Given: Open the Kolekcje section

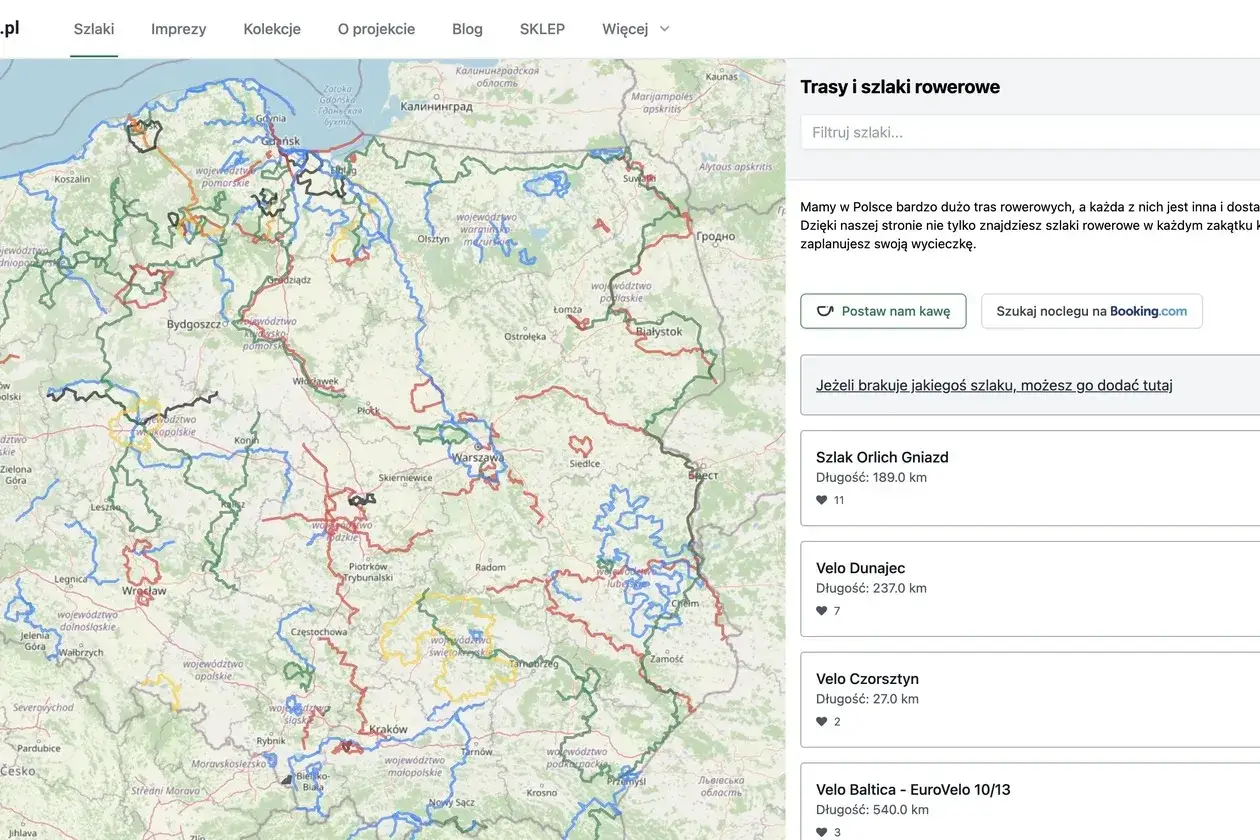Looking at the screenshot, I should (x=271, y=29).
